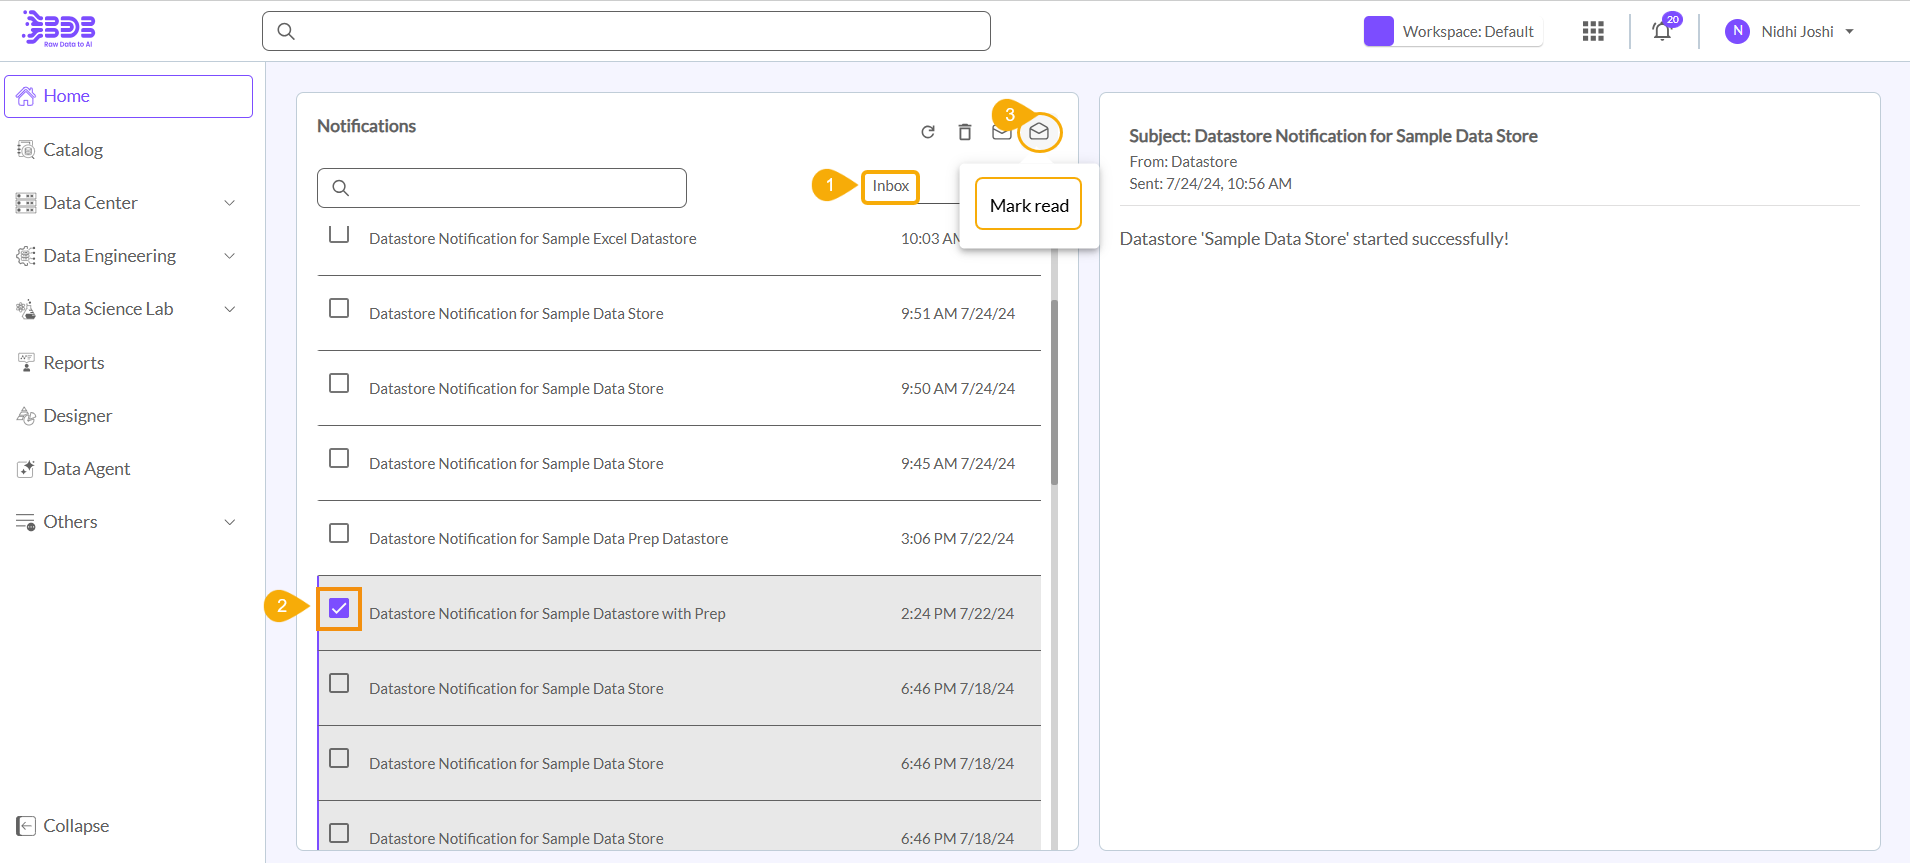The width and height of the screenshot is (1910, 863).
Task: Switch to the Inbox tab
Action: click(890, 186)
